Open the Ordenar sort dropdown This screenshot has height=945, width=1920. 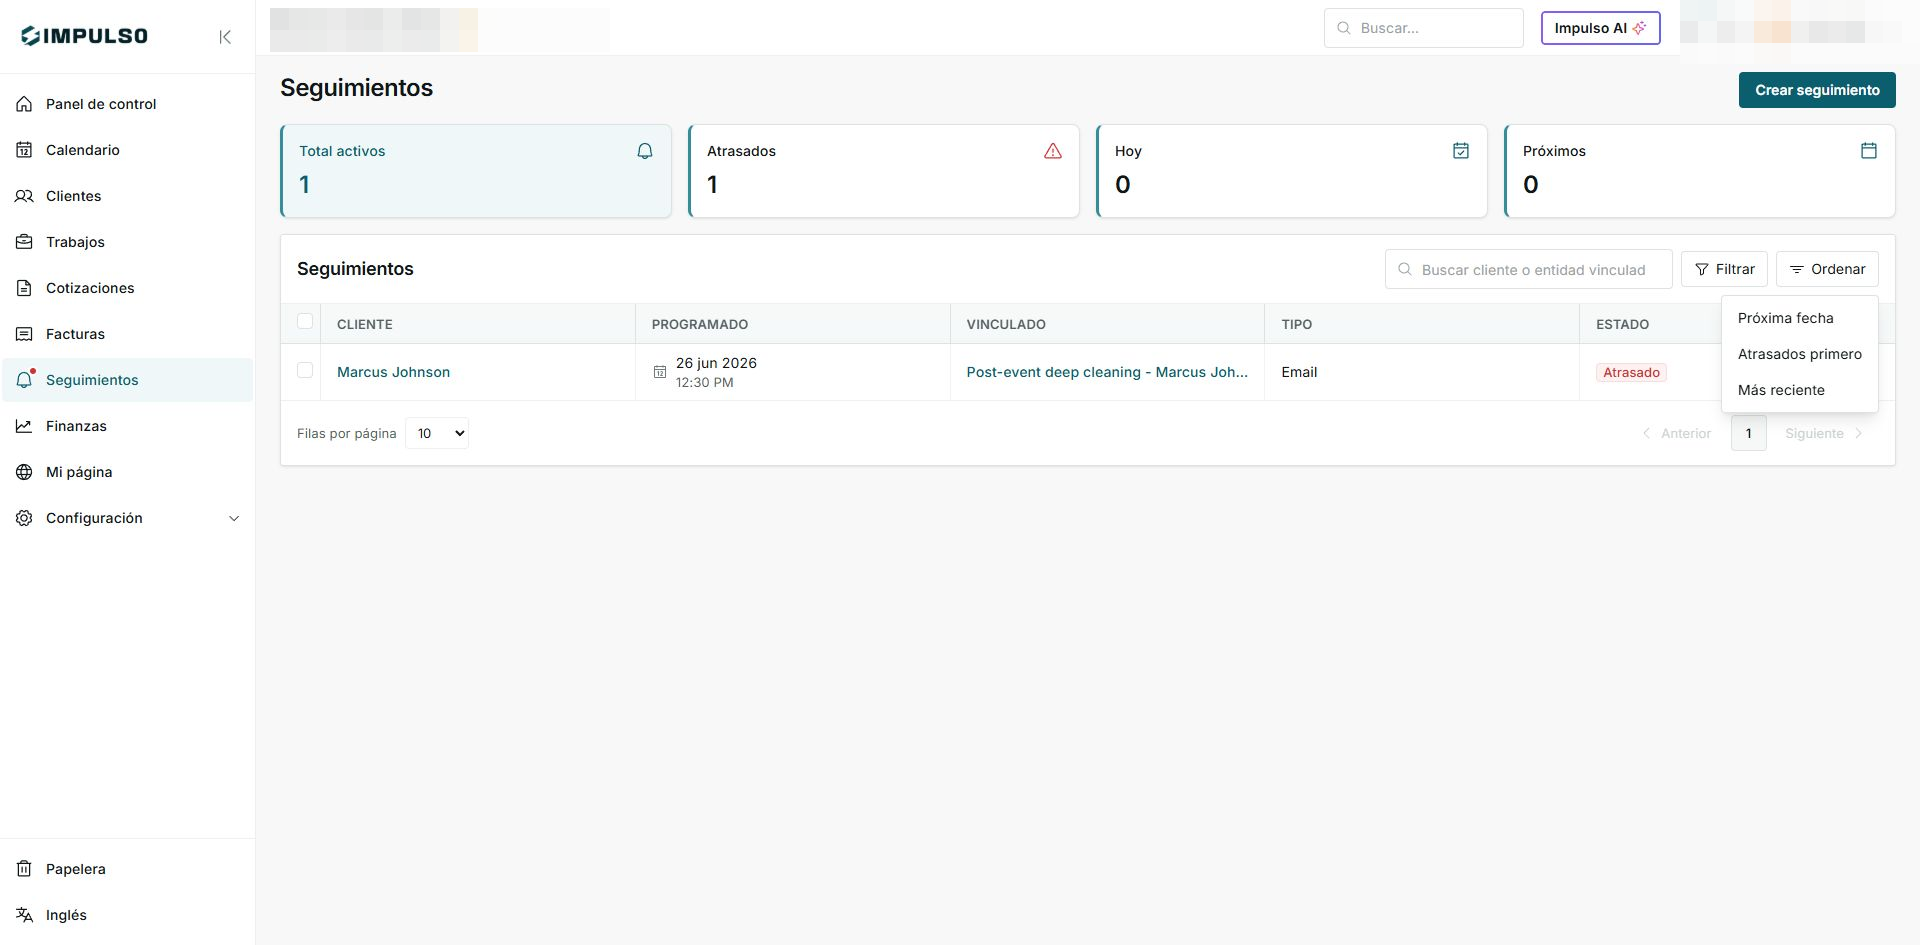click(x=1827, y=269)
